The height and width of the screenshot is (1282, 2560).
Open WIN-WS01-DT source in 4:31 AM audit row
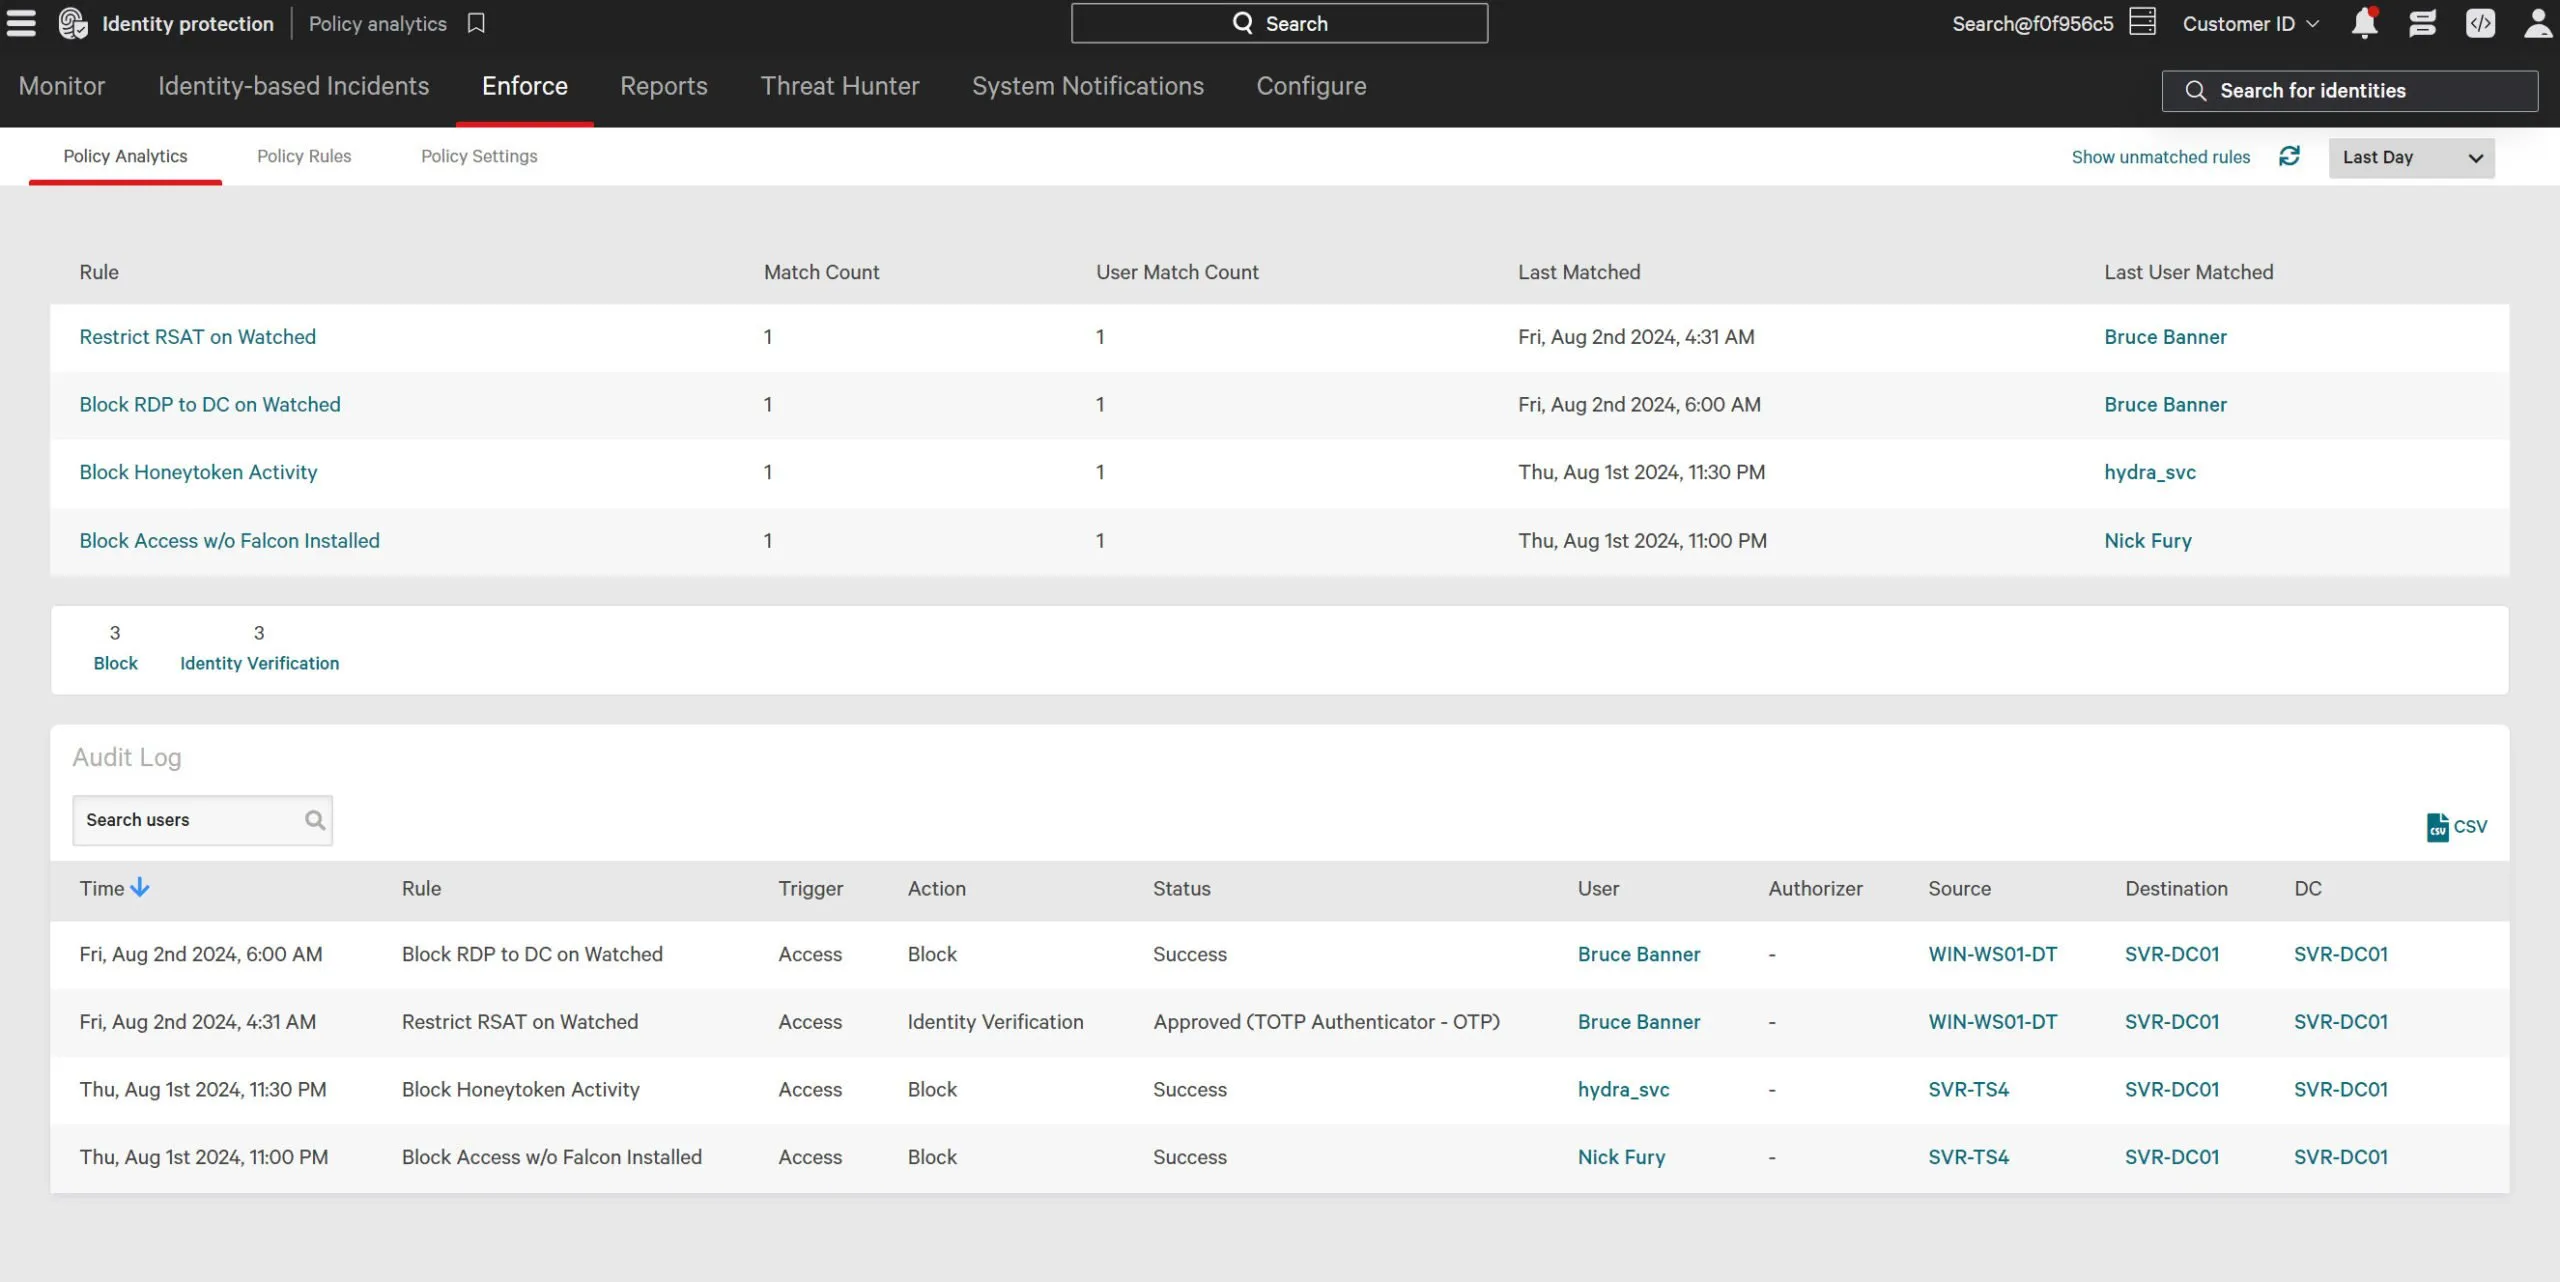(1992, 1022)
